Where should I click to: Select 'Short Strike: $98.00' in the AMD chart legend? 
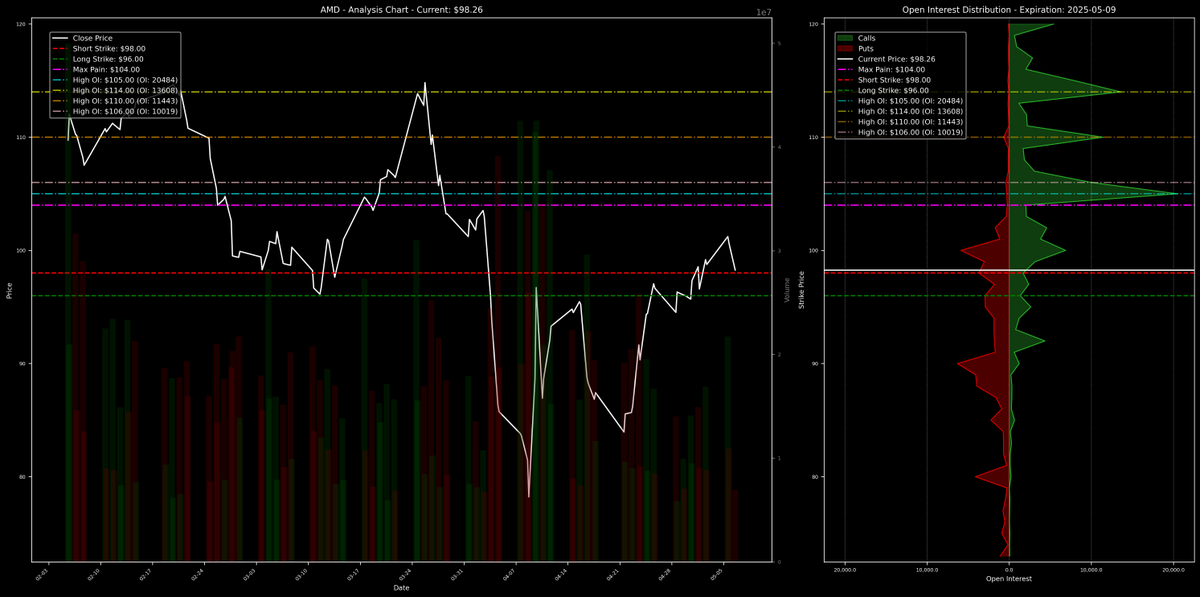pyautogui.click(x=109, y=48)
